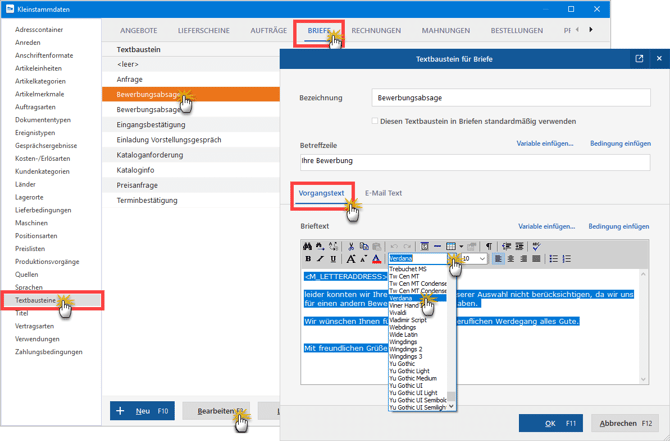Open the font size dropdown
The height and width of the screenshot is (441, 670).
(x=482, y=259)
